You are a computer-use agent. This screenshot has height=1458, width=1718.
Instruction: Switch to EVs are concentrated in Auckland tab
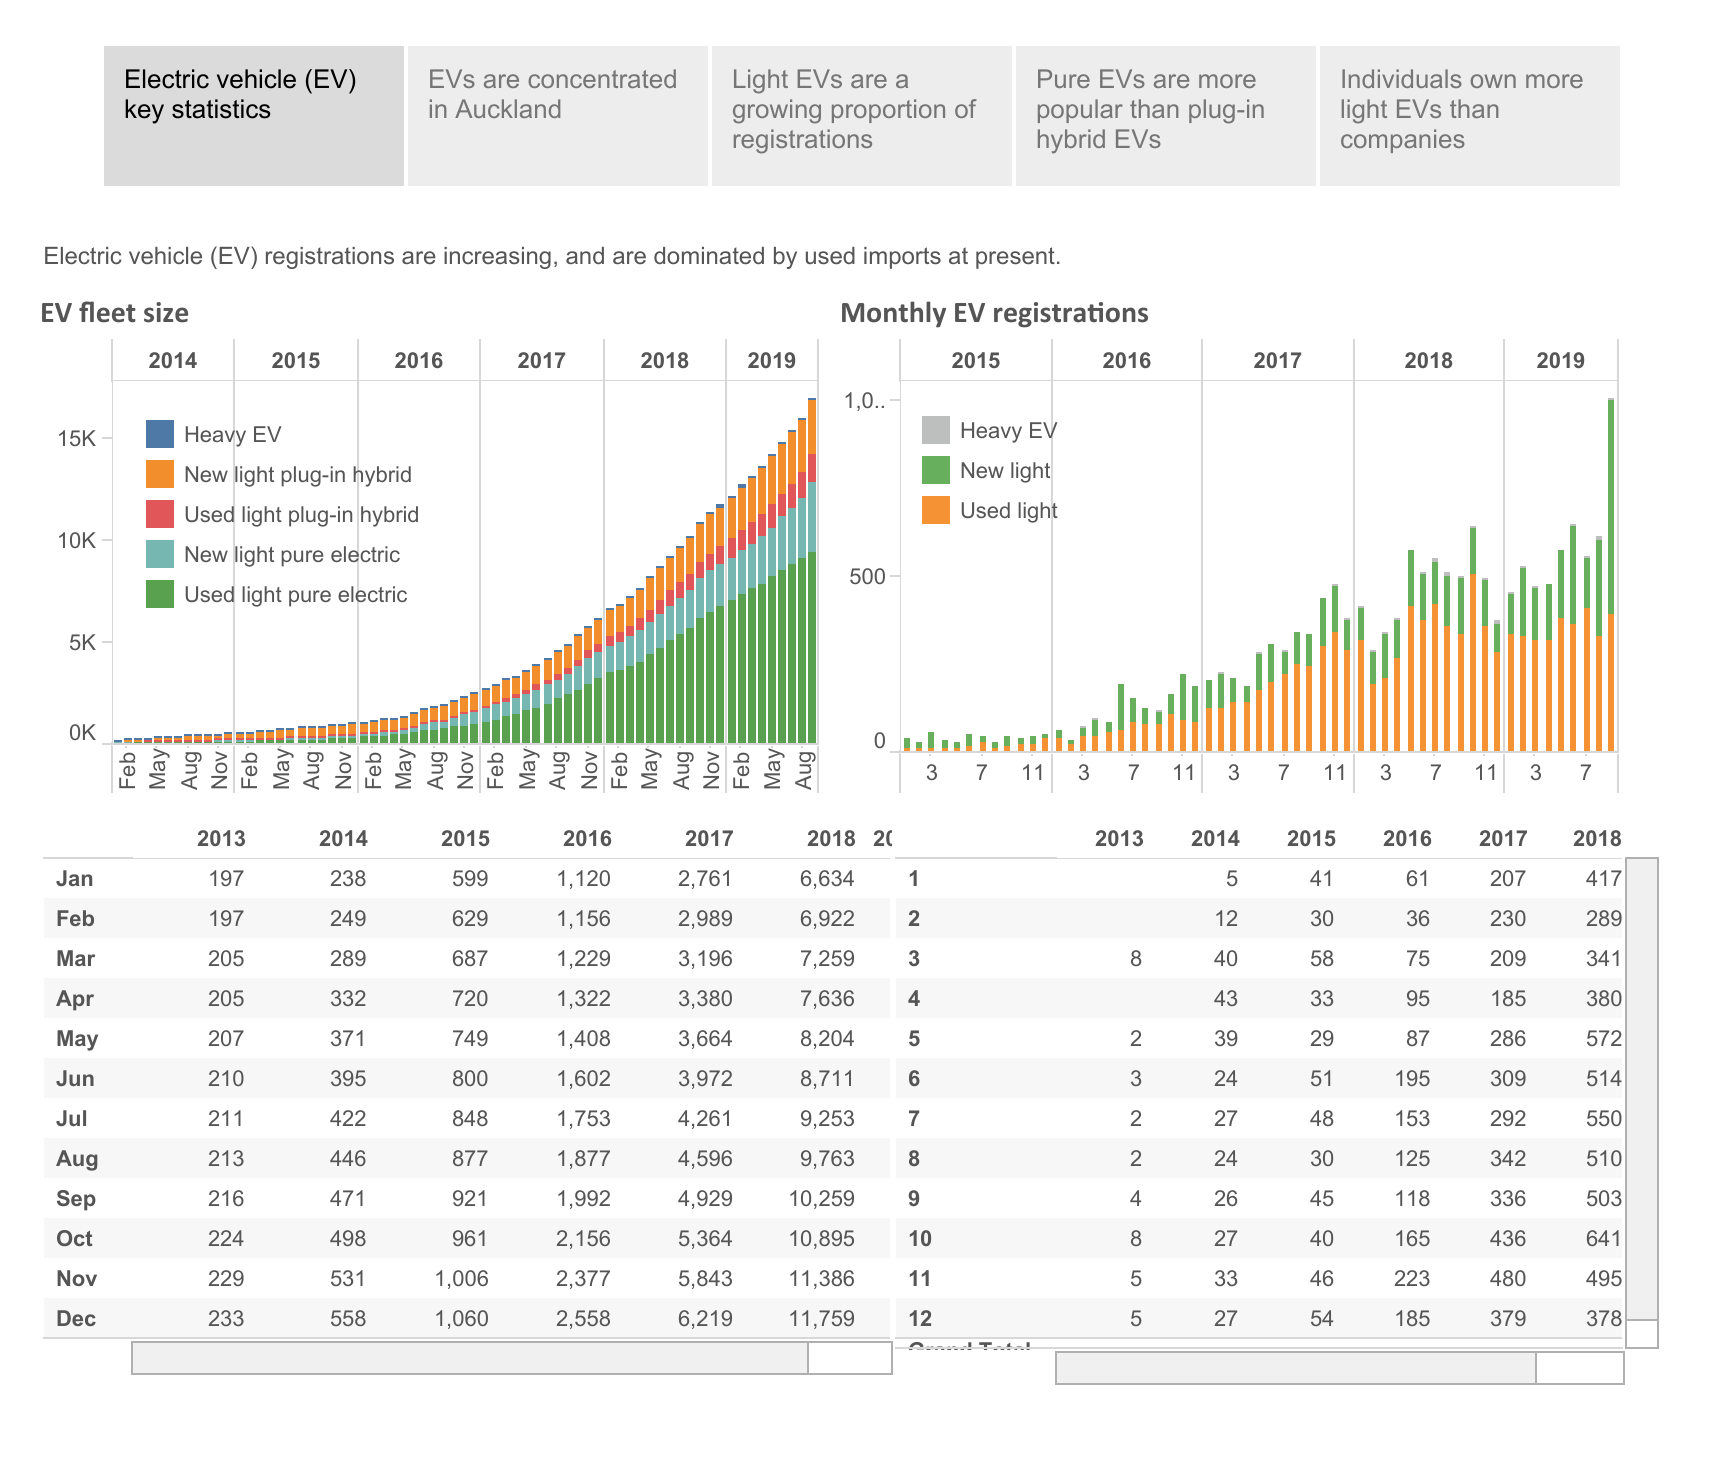[x=558, y=116]
